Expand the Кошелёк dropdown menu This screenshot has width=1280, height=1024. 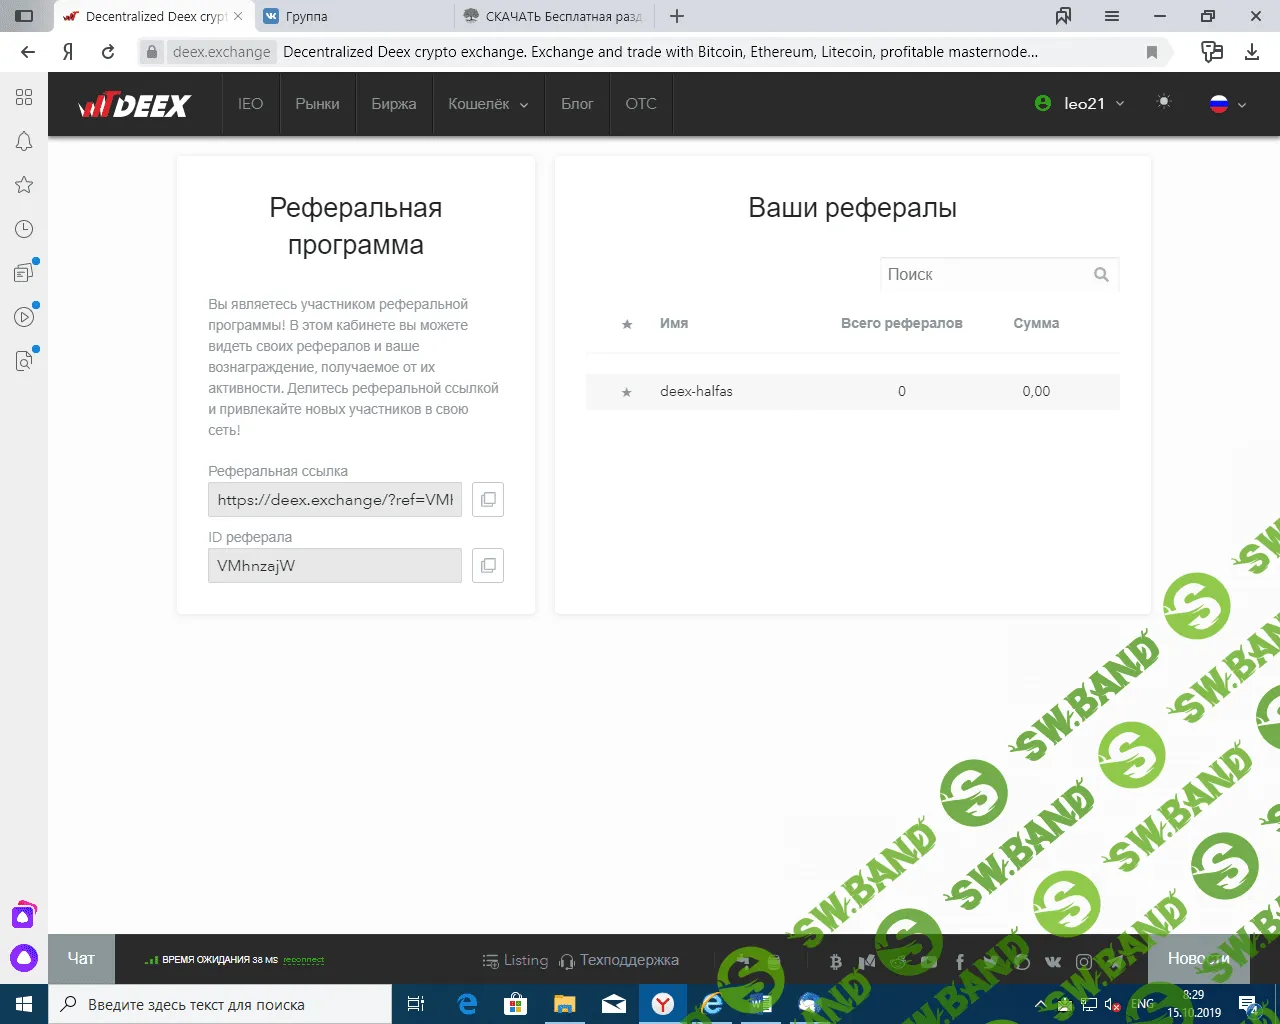tap(488, 104)
